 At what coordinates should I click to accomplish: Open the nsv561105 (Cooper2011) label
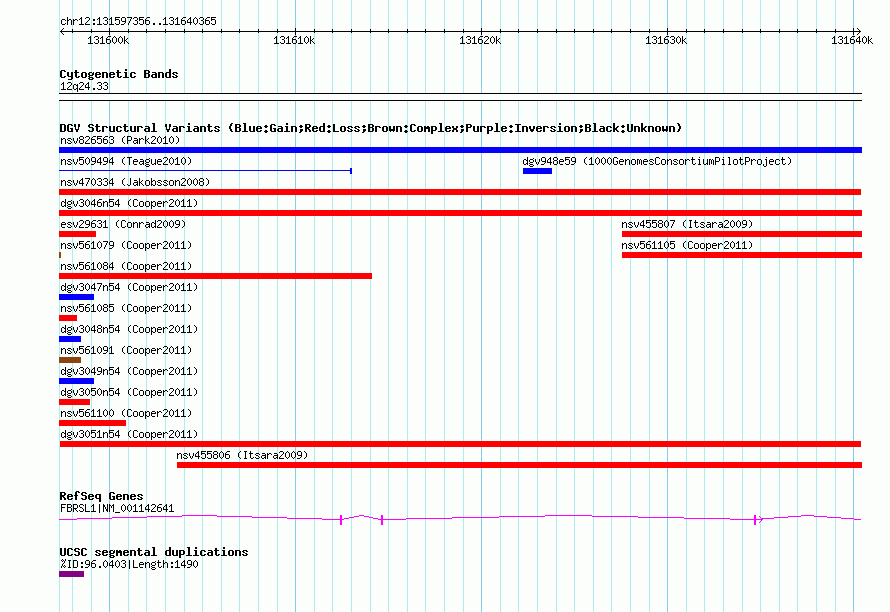click(x=687, y=245)
